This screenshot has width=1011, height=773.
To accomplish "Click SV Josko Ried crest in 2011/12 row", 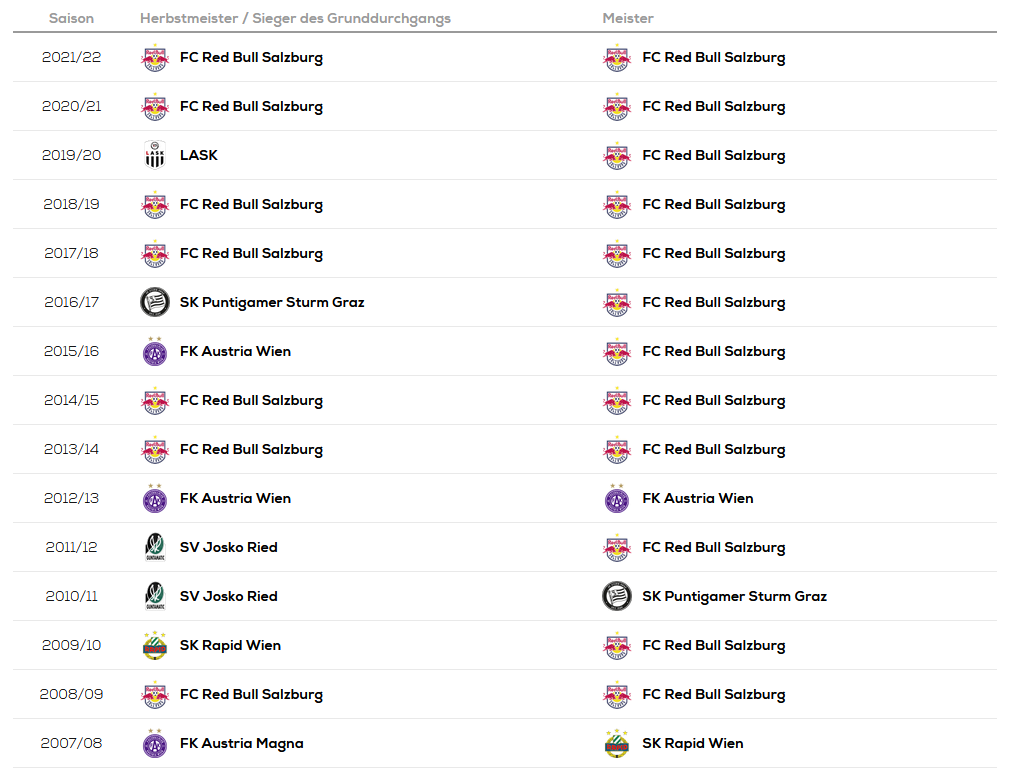I will [155, 547].
